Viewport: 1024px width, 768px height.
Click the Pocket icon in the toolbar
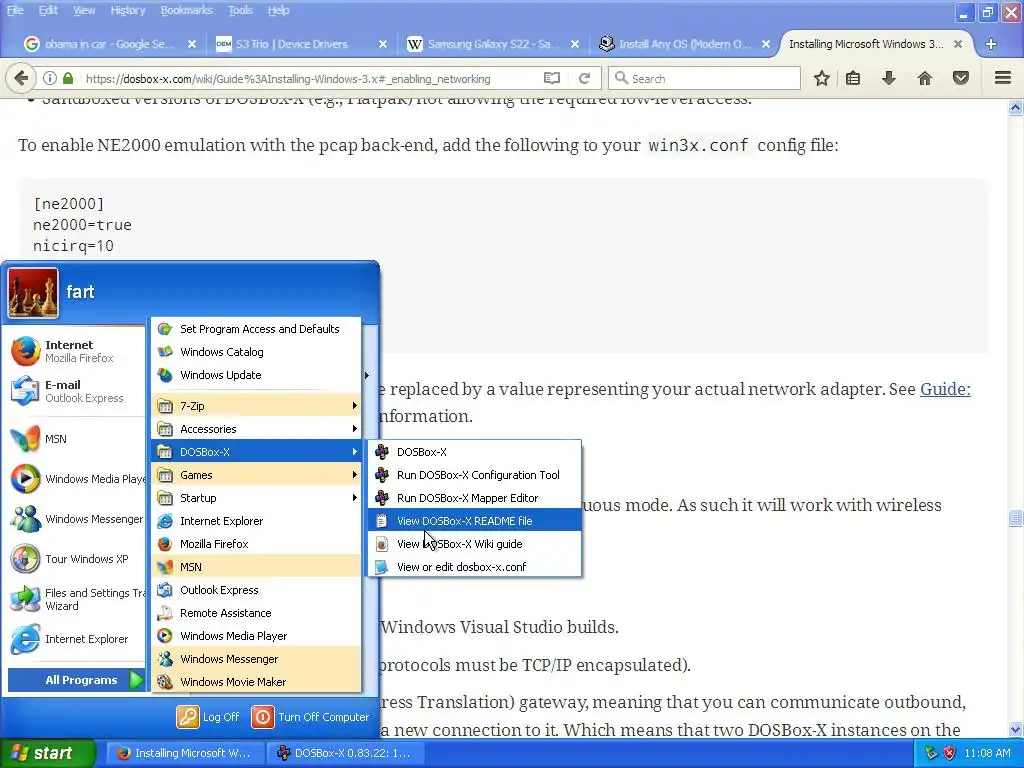tap(961, 78)
